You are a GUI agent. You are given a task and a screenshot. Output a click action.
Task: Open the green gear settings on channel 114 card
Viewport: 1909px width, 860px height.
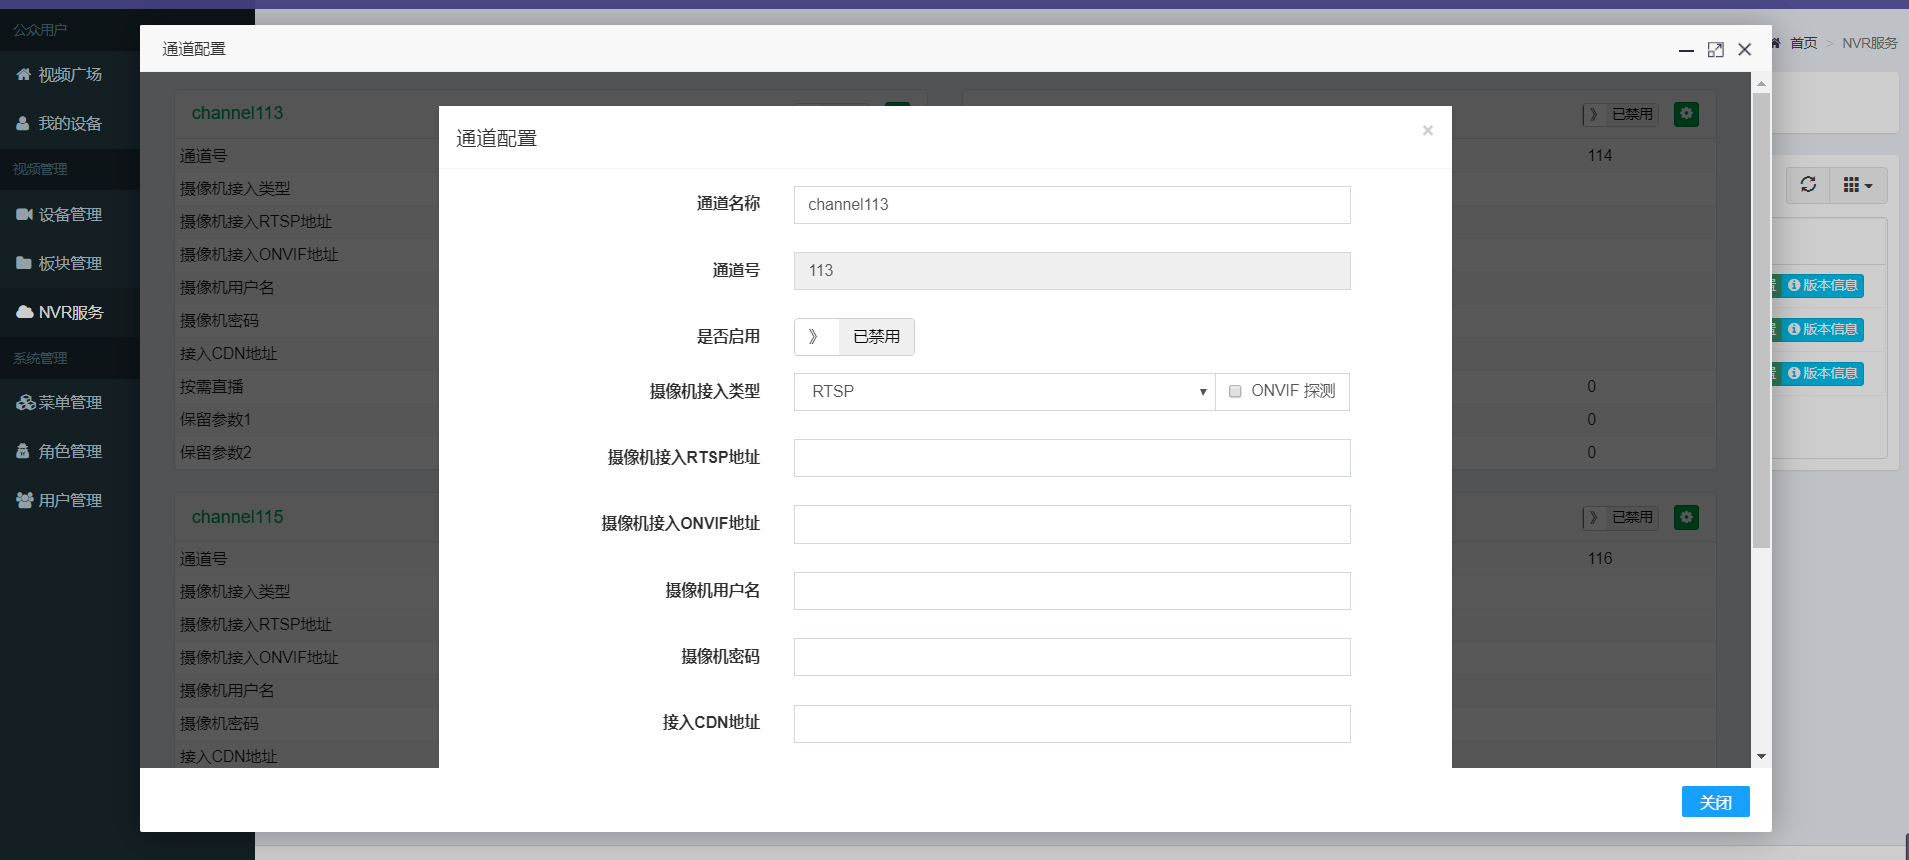pyautogui.click(x=1686, y=114)
